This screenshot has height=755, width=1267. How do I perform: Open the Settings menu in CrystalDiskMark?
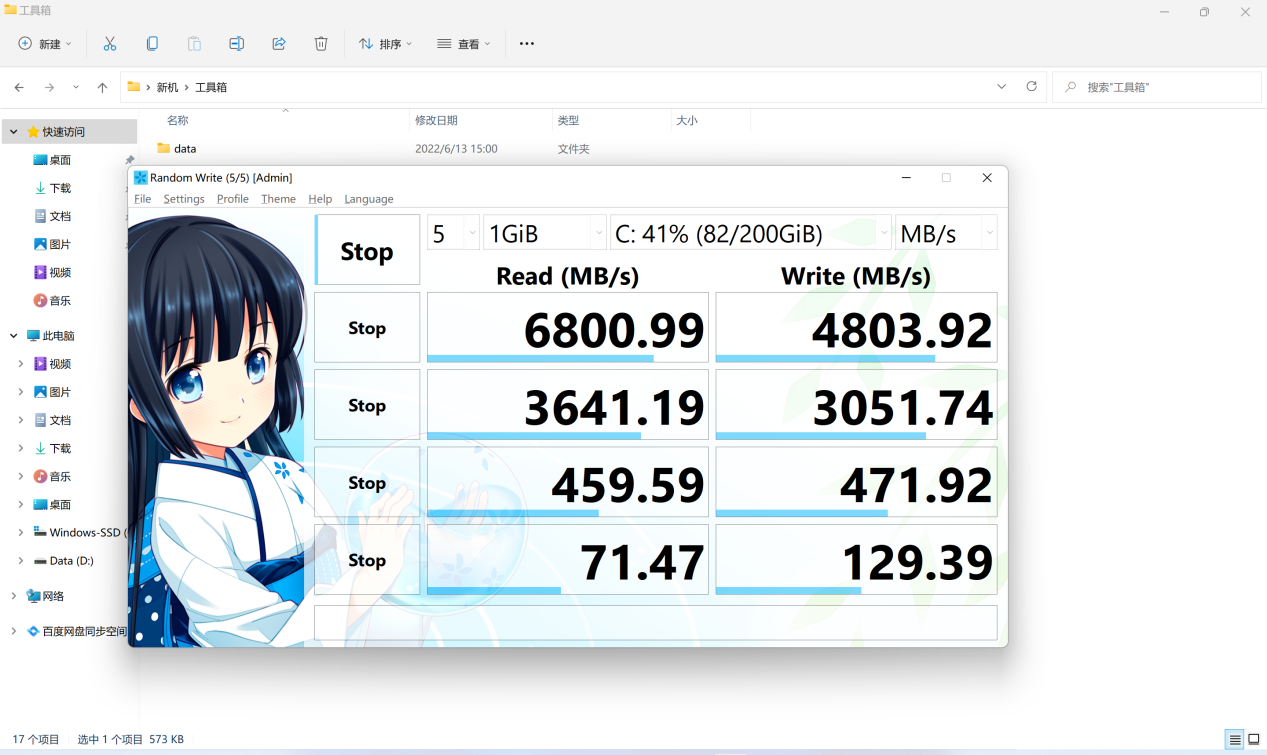pyautogui.click(x=184, y=199)
